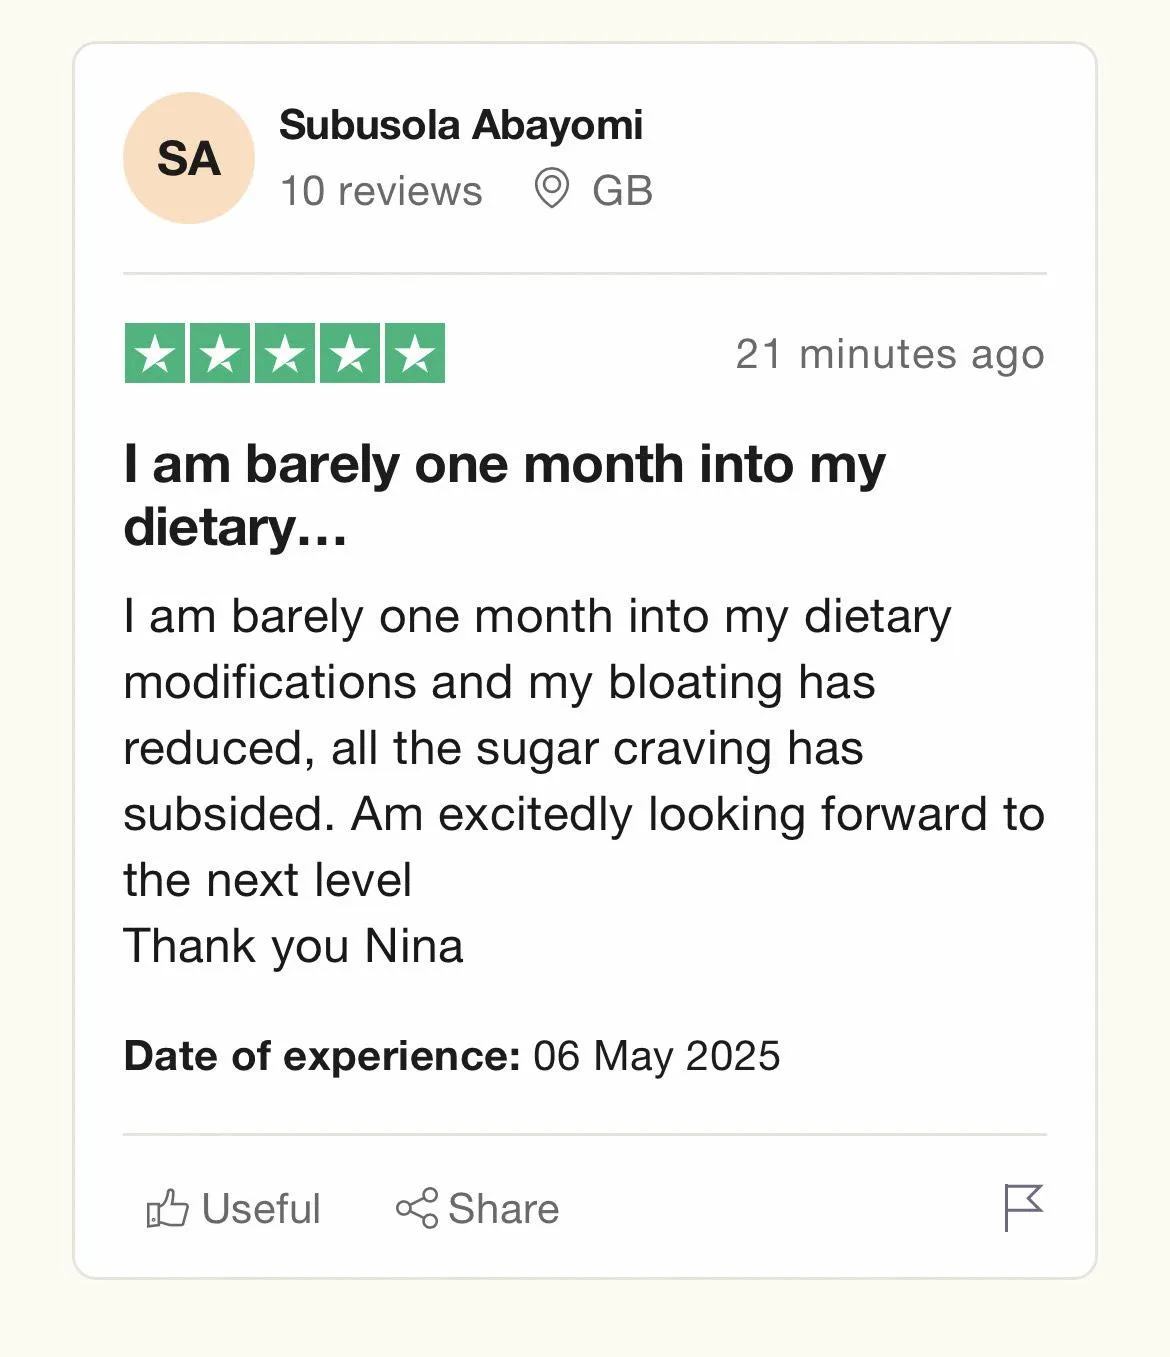The height and width of the screenshot is (1357, 1170).
Task: Click the SA avatar circle
Action: coord(189,158)
